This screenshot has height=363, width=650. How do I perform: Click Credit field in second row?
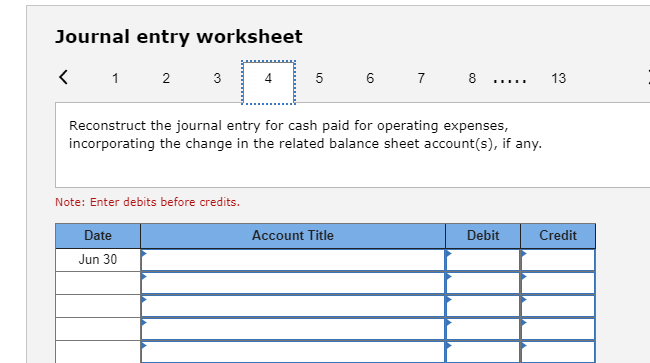[558, 283]
